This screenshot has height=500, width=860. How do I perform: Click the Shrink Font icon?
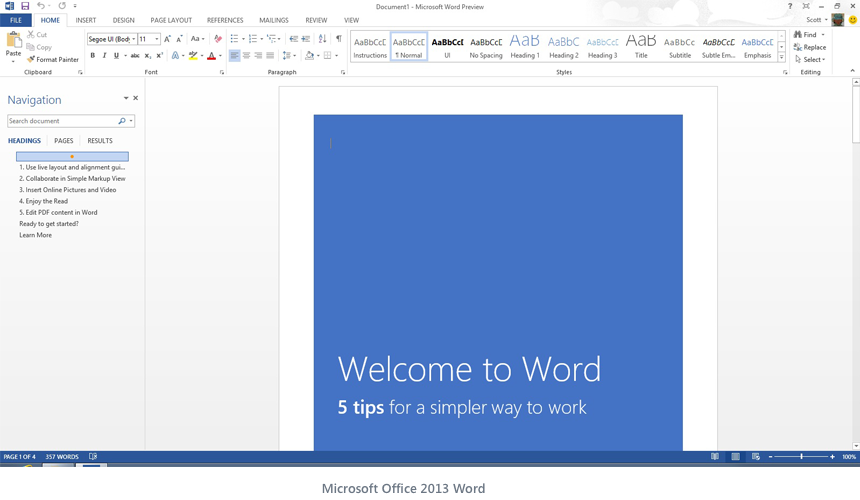(x=179, y=39)
